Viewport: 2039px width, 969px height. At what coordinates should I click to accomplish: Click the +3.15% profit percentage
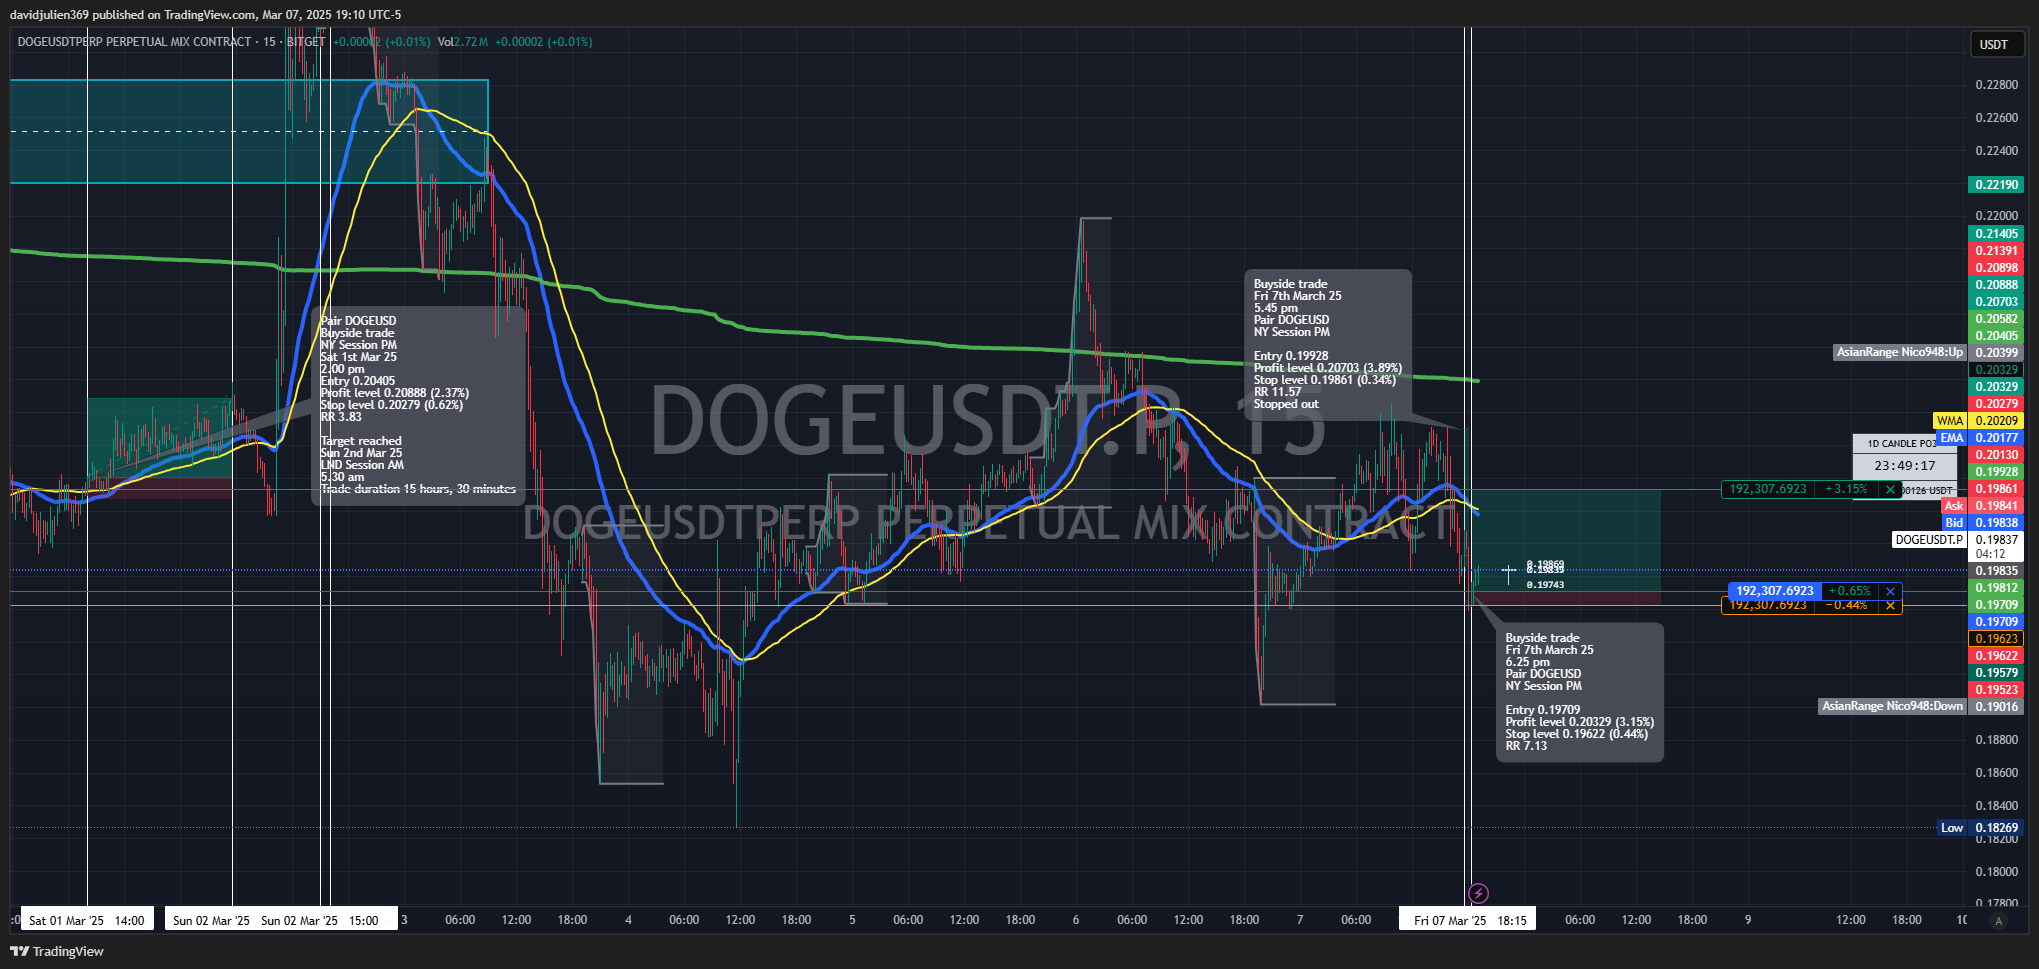click(1846, 489)
